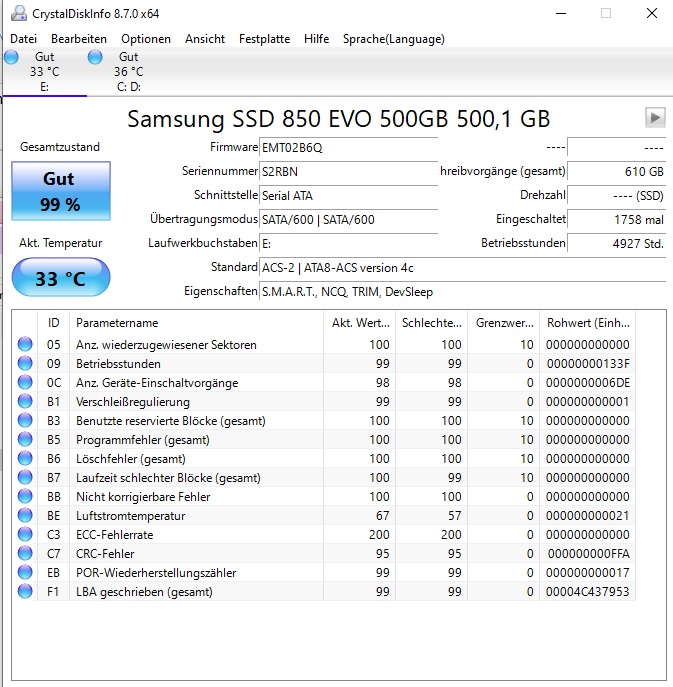
Task: Click raw value 0000000006DE
Action: point(588,383)
